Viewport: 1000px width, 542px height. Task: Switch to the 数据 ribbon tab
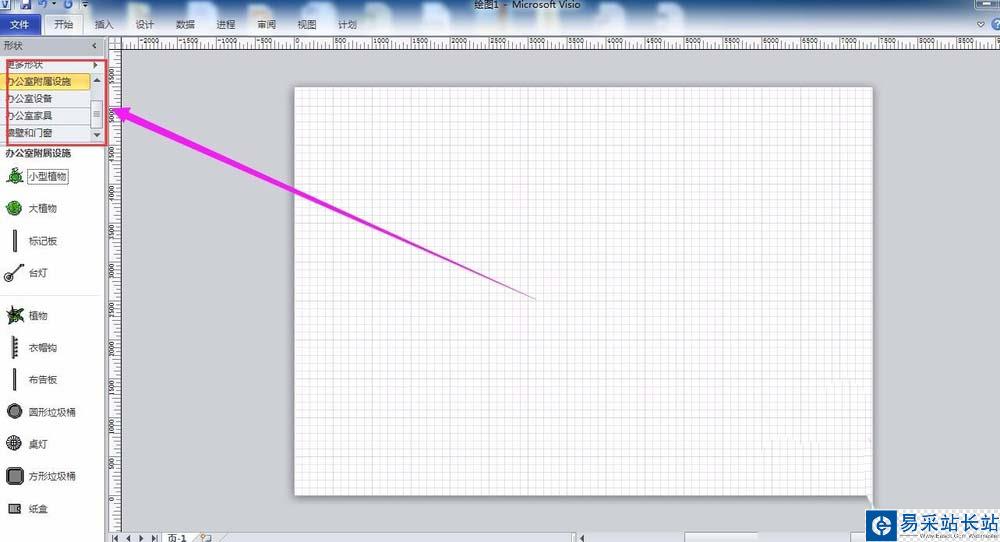coord(185,24)
